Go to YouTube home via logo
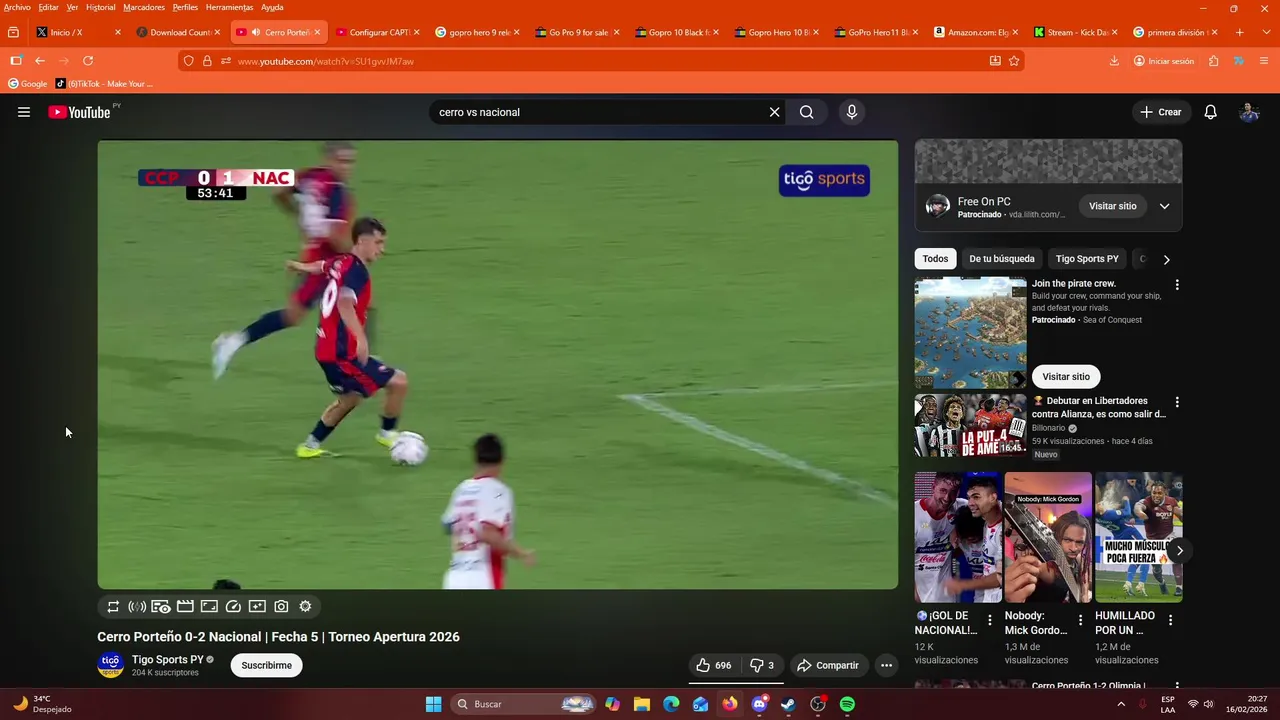This screenshot has height=720, width=1280. (80, 112)
